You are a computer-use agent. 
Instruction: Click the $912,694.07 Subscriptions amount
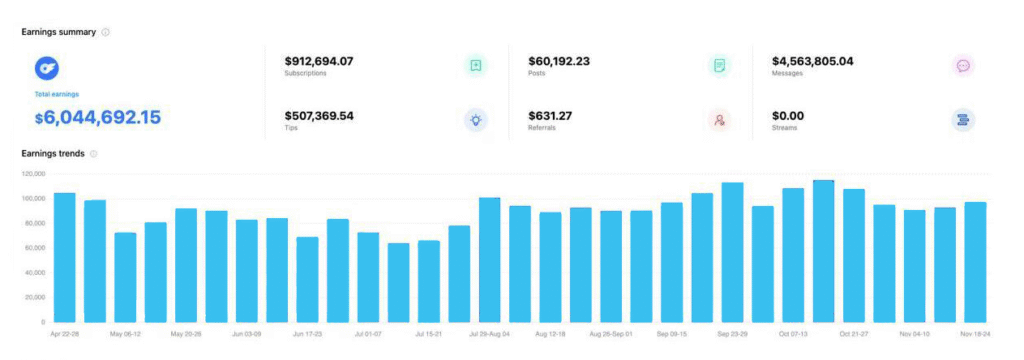point(319,61)
